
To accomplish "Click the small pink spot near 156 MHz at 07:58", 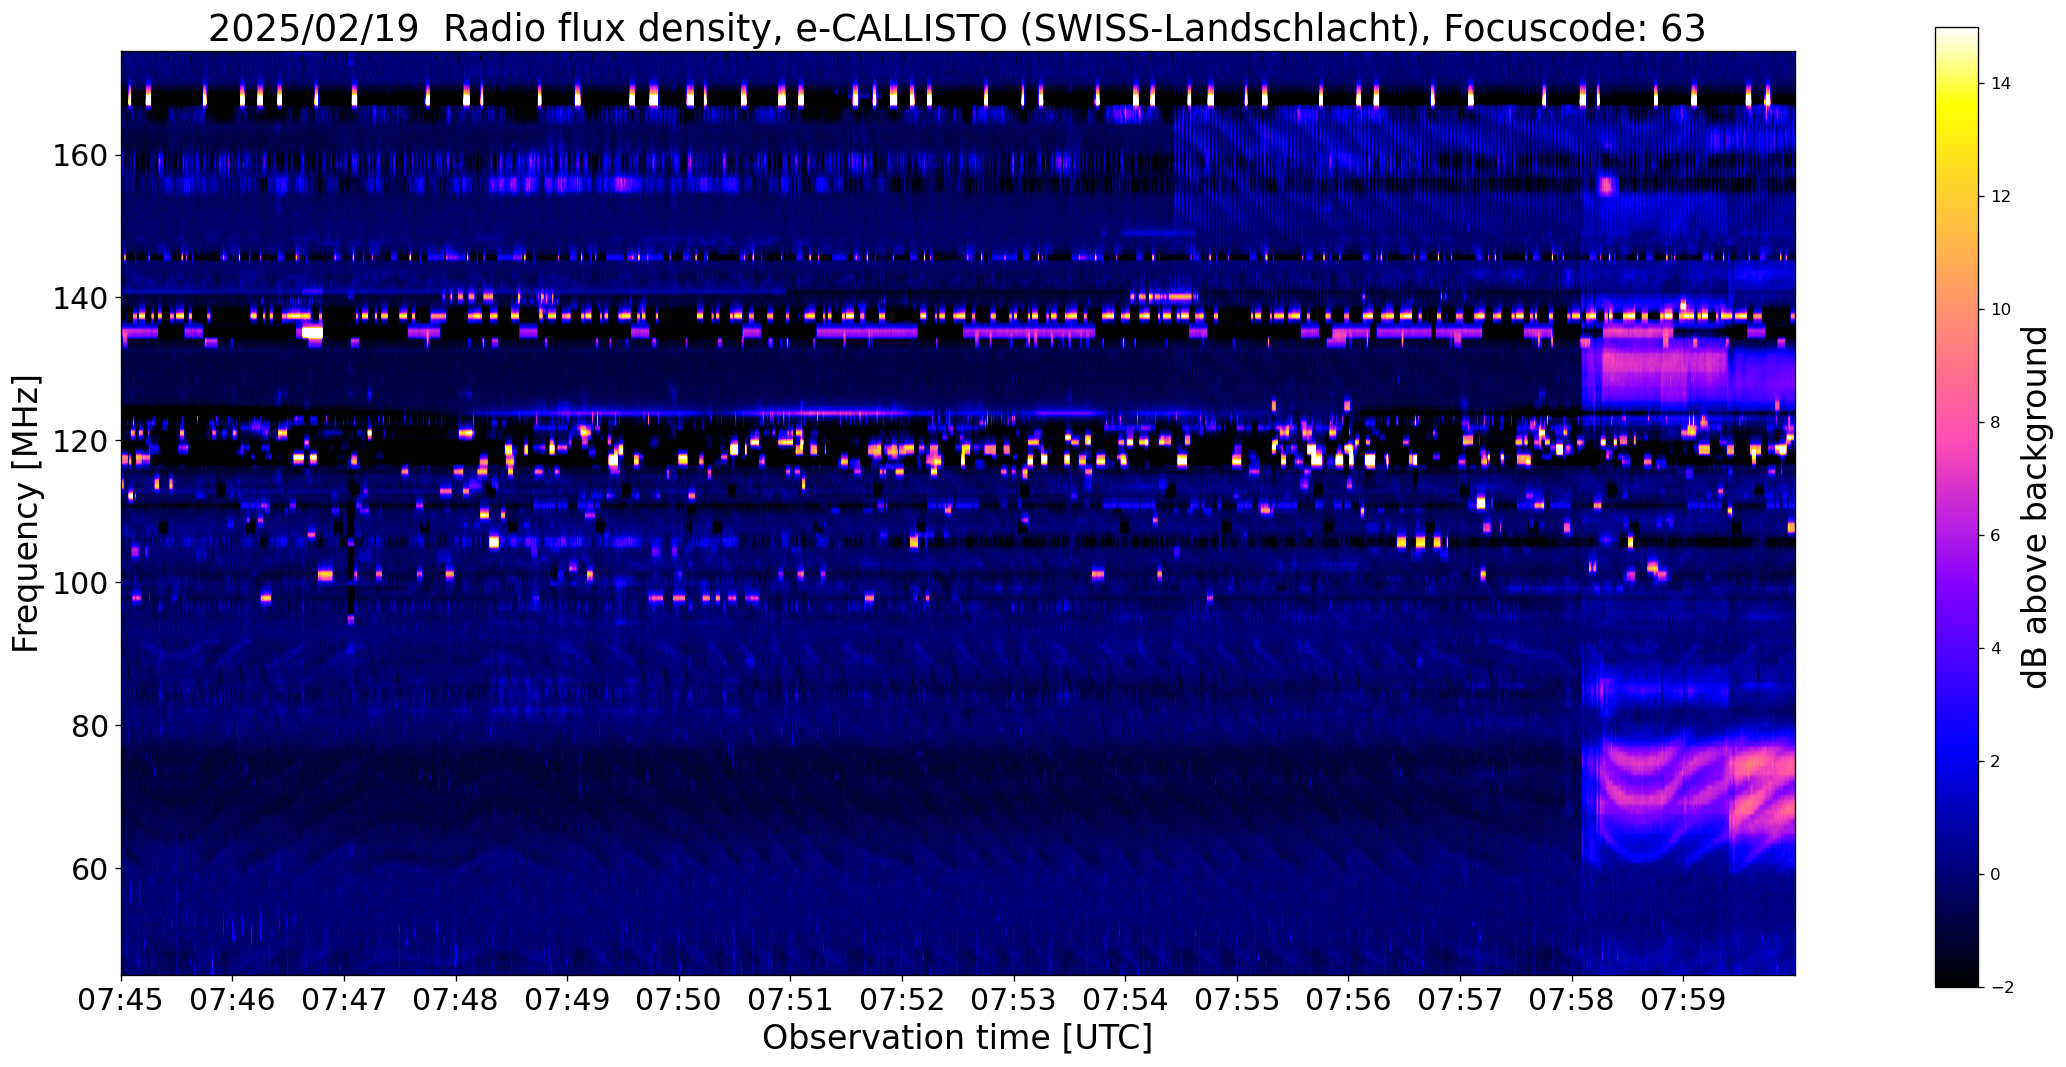I will 1607,185.
